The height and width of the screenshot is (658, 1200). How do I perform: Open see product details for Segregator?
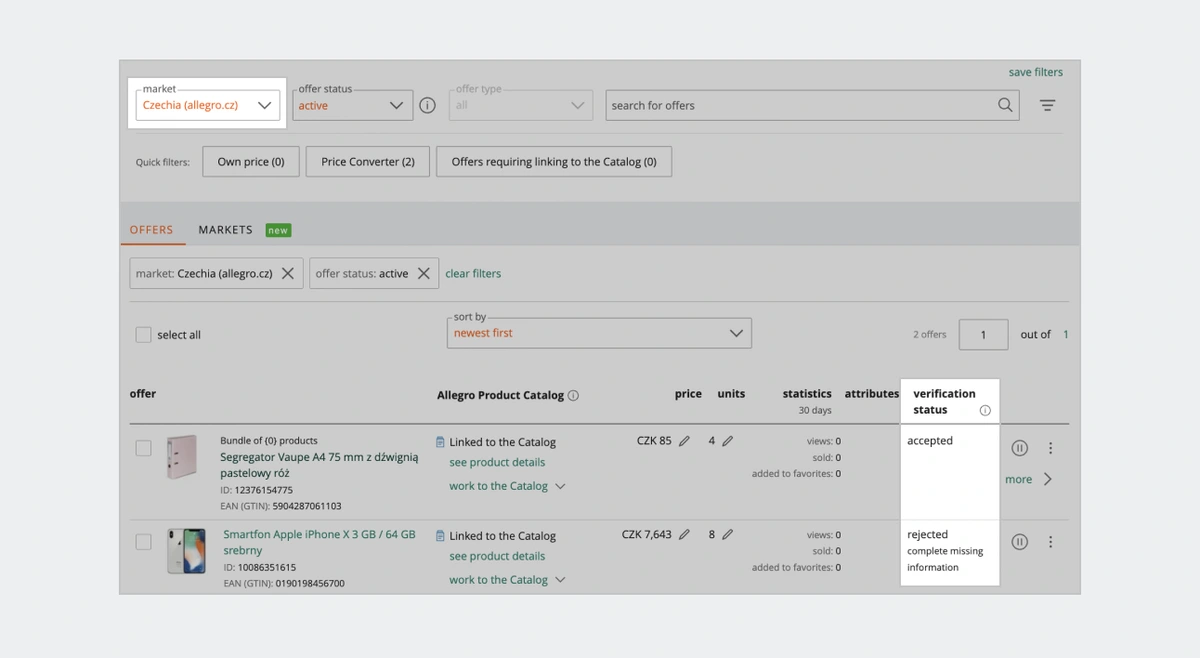tap(497, 462)
